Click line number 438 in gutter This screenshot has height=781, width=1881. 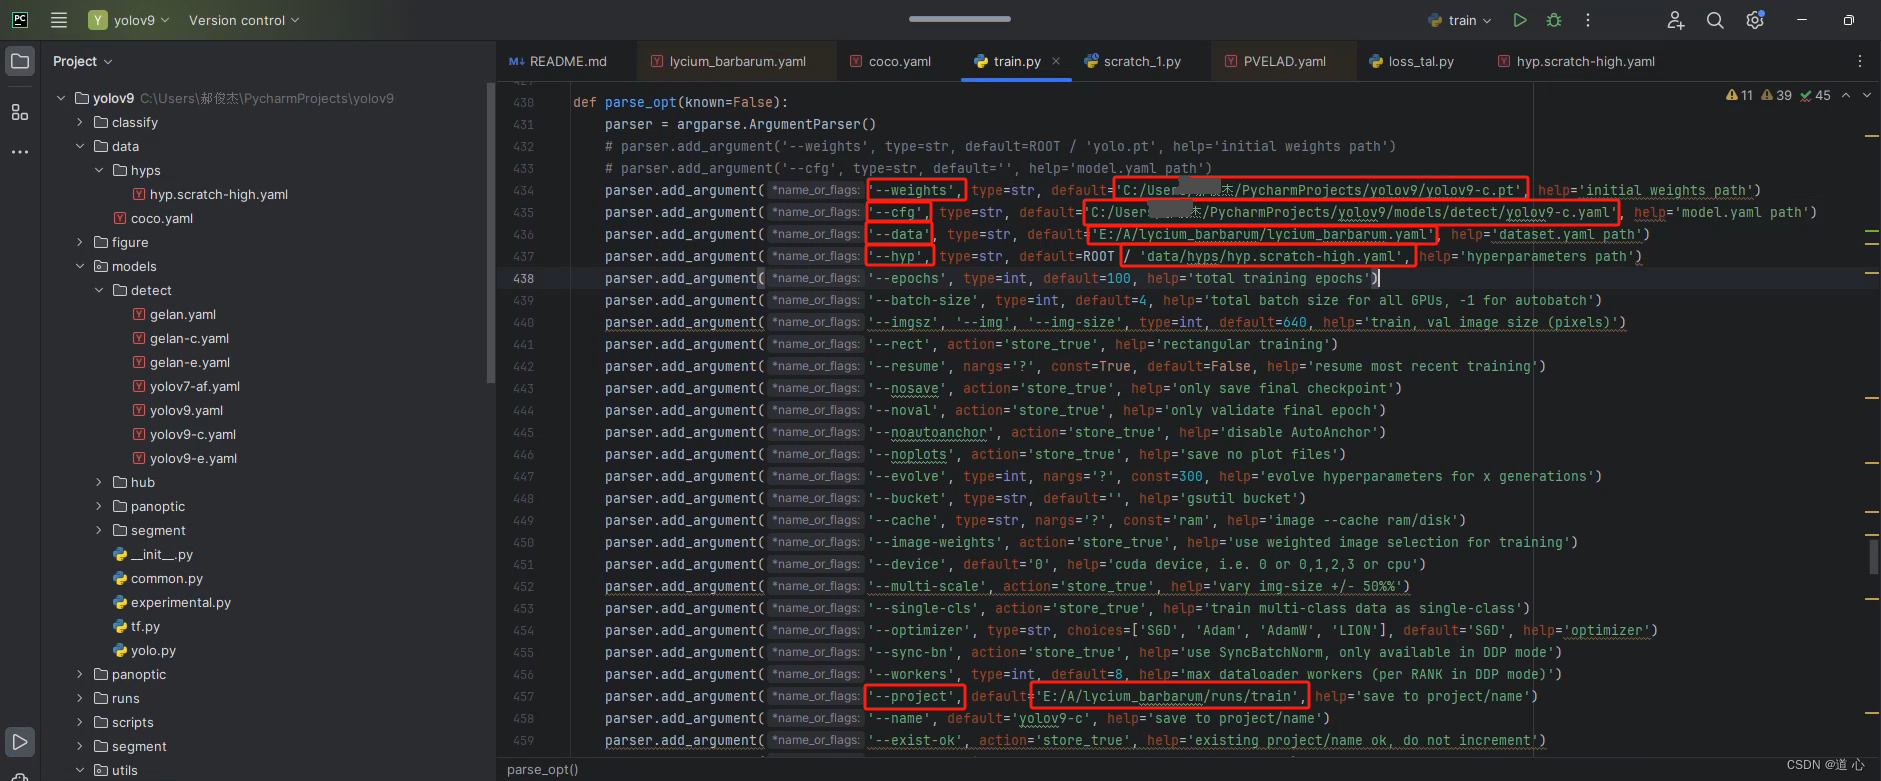[523, 278]
